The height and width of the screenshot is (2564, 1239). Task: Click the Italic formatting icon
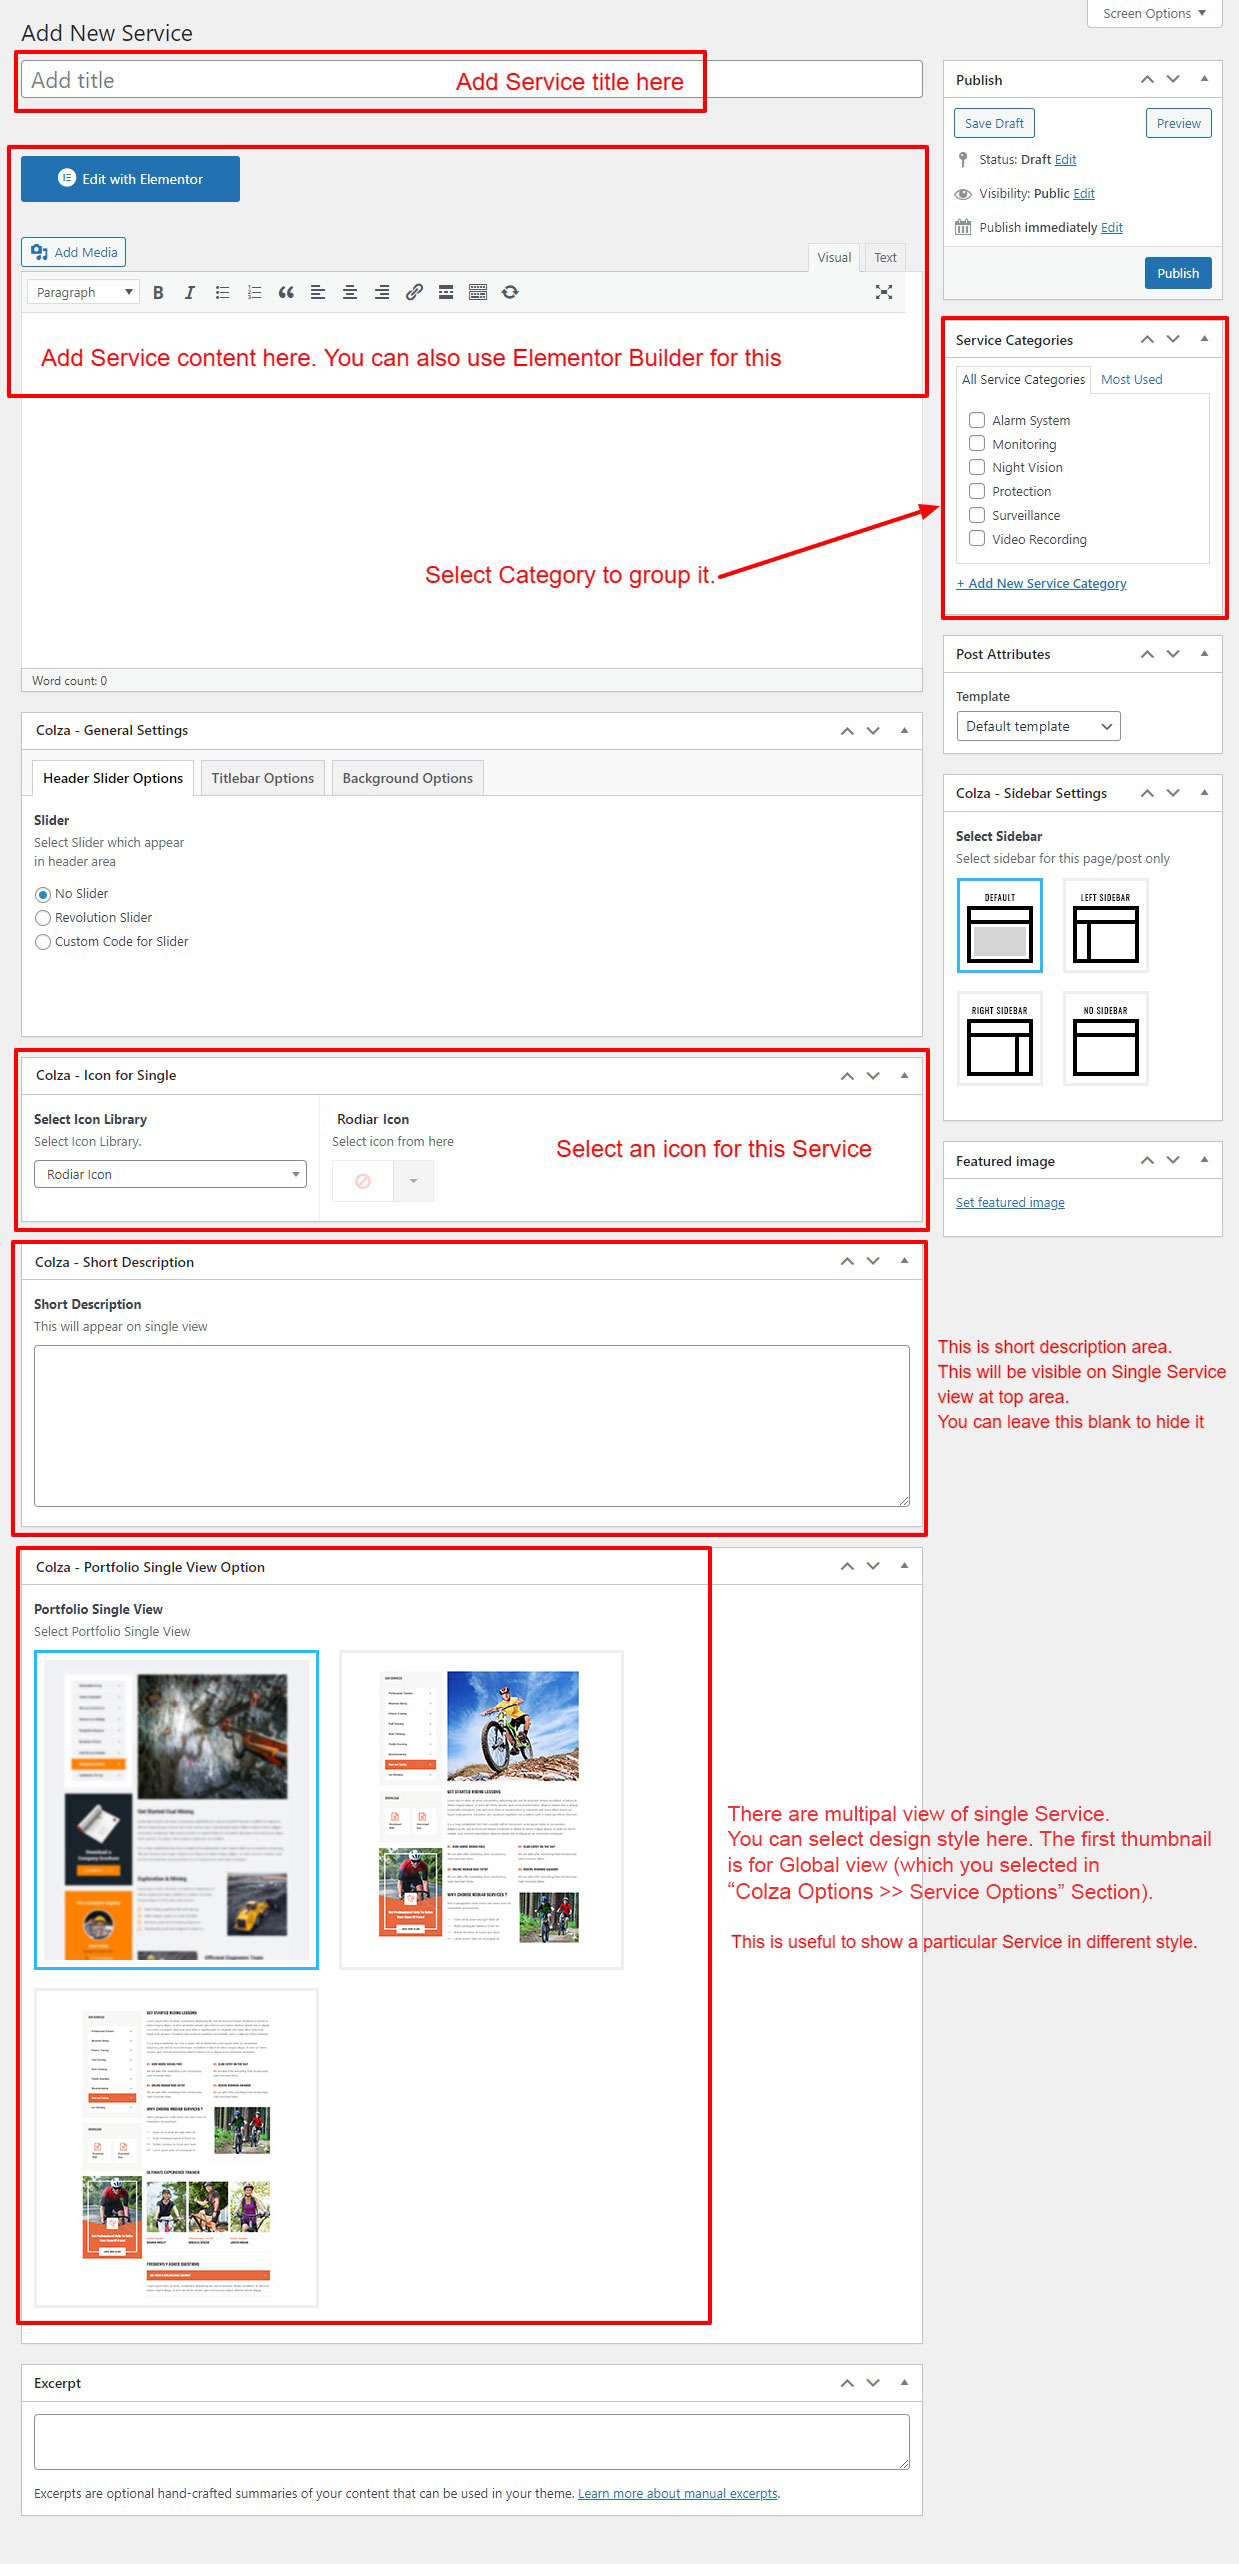pyautogui.click(x=190, y=292)
